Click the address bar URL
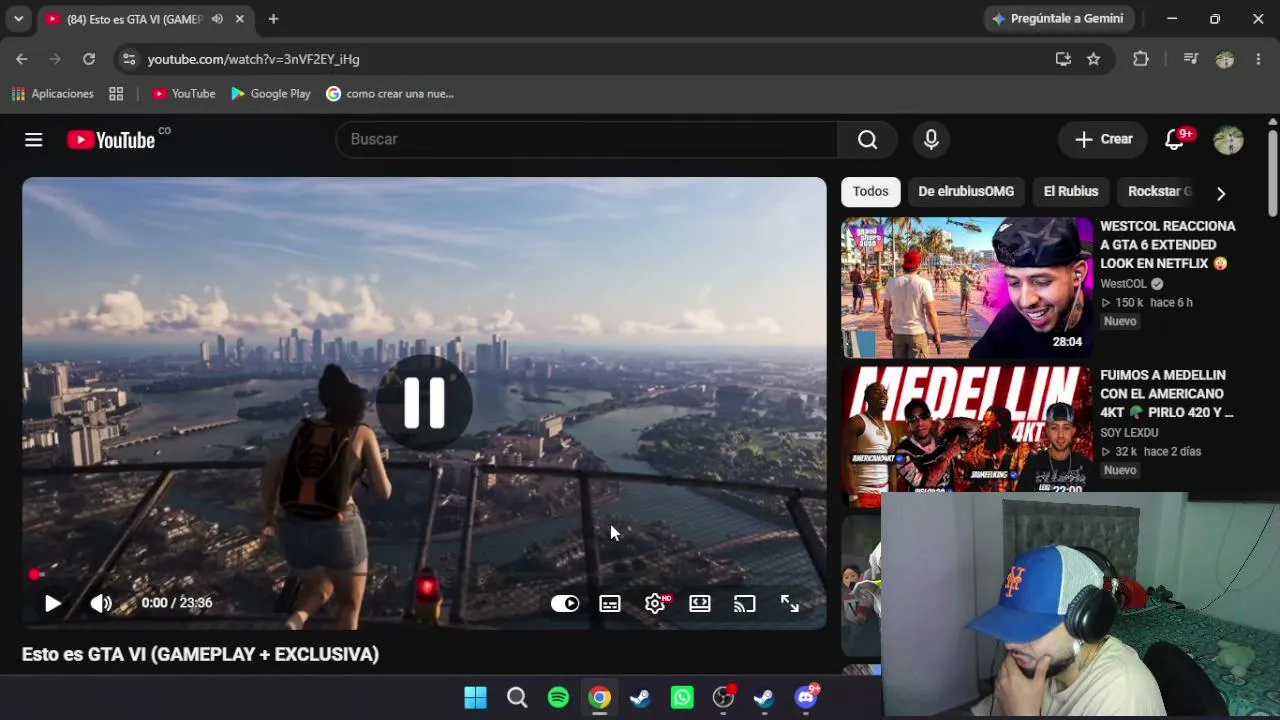Viewport: 1280px width, 720px height. coord(254,59)
